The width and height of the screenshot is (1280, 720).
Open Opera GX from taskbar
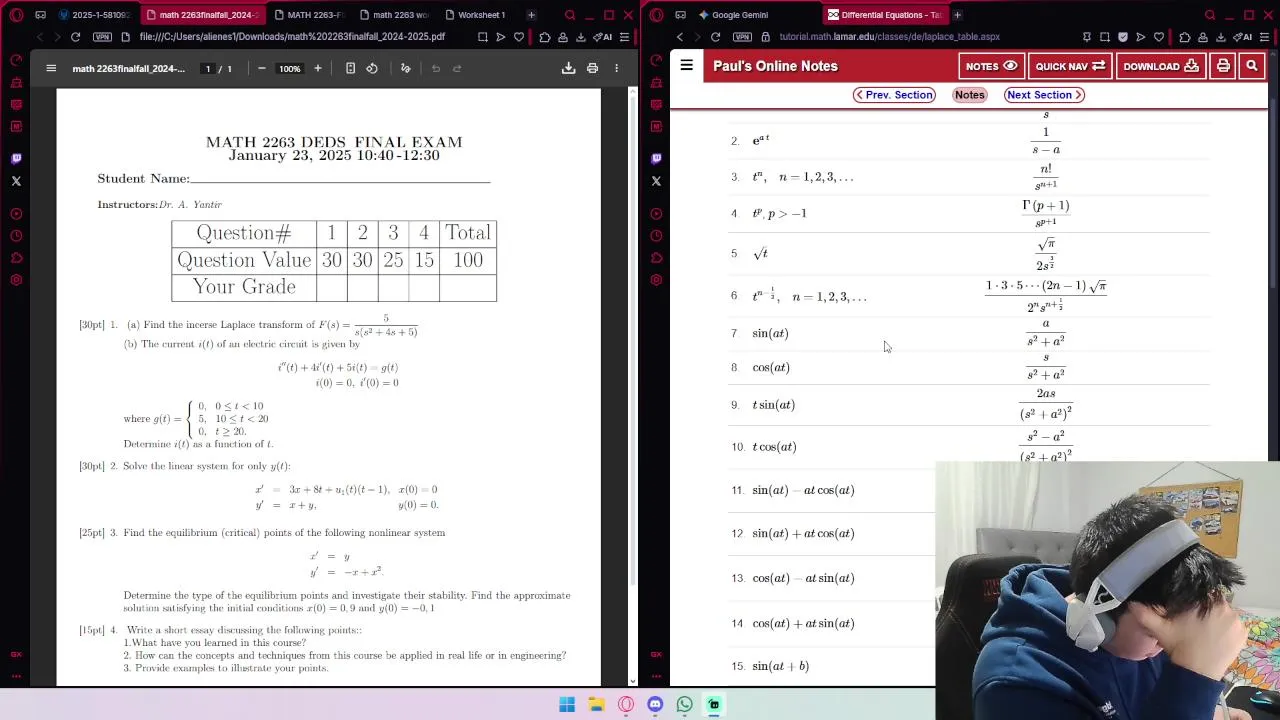pos(626,704)
